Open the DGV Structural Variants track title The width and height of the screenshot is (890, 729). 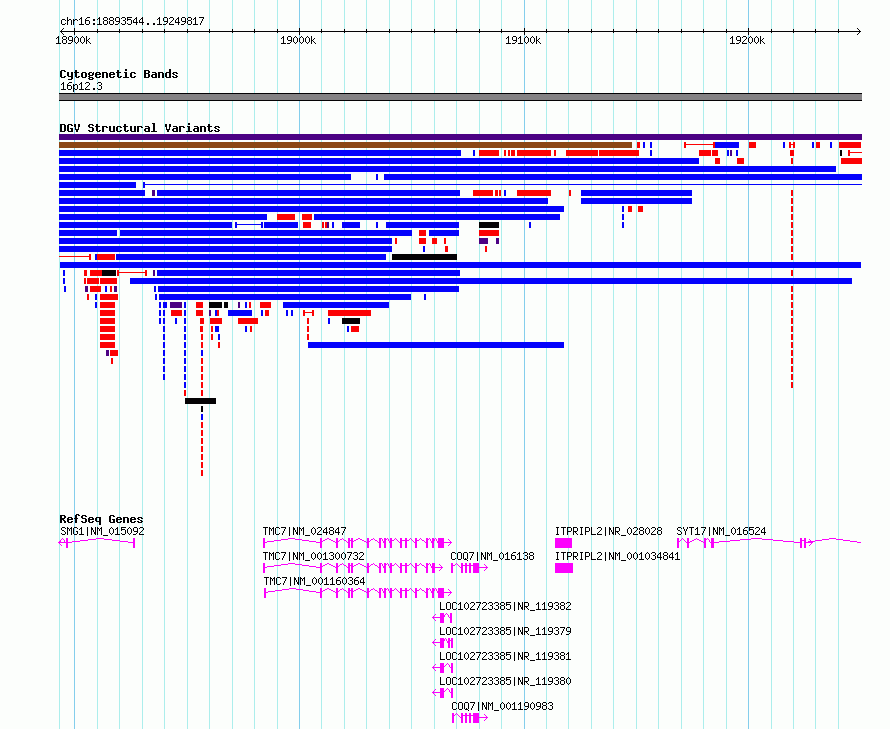coord(140,128)
